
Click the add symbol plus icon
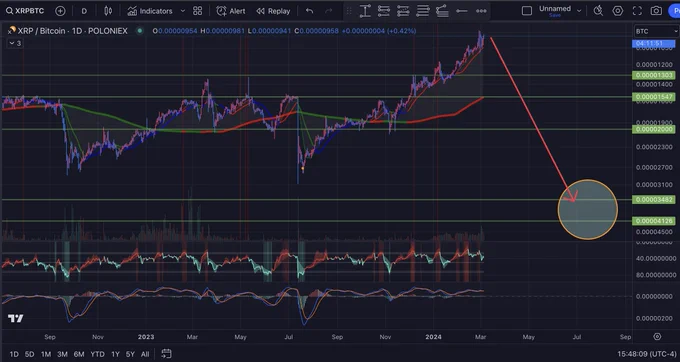coord(60,11)
